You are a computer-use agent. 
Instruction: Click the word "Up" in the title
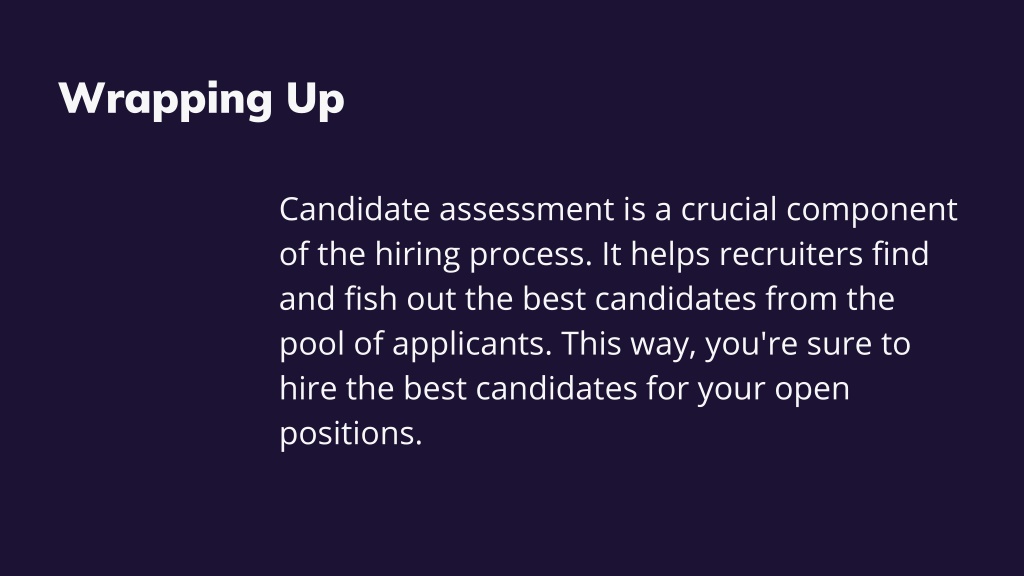click(315, 99)
